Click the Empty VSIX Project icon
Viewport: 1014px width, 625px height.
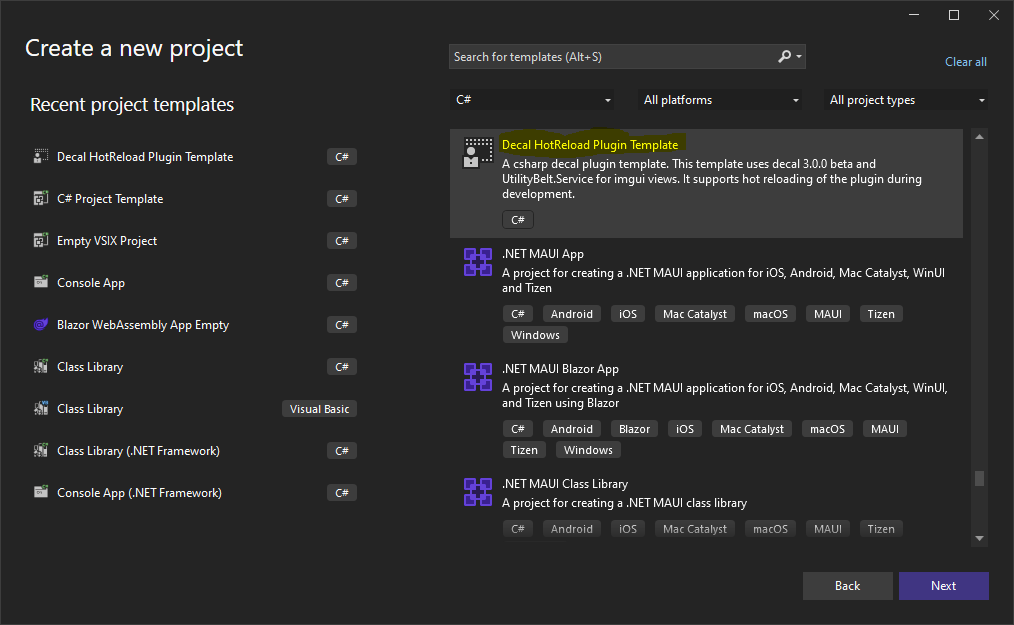point(41,241)
